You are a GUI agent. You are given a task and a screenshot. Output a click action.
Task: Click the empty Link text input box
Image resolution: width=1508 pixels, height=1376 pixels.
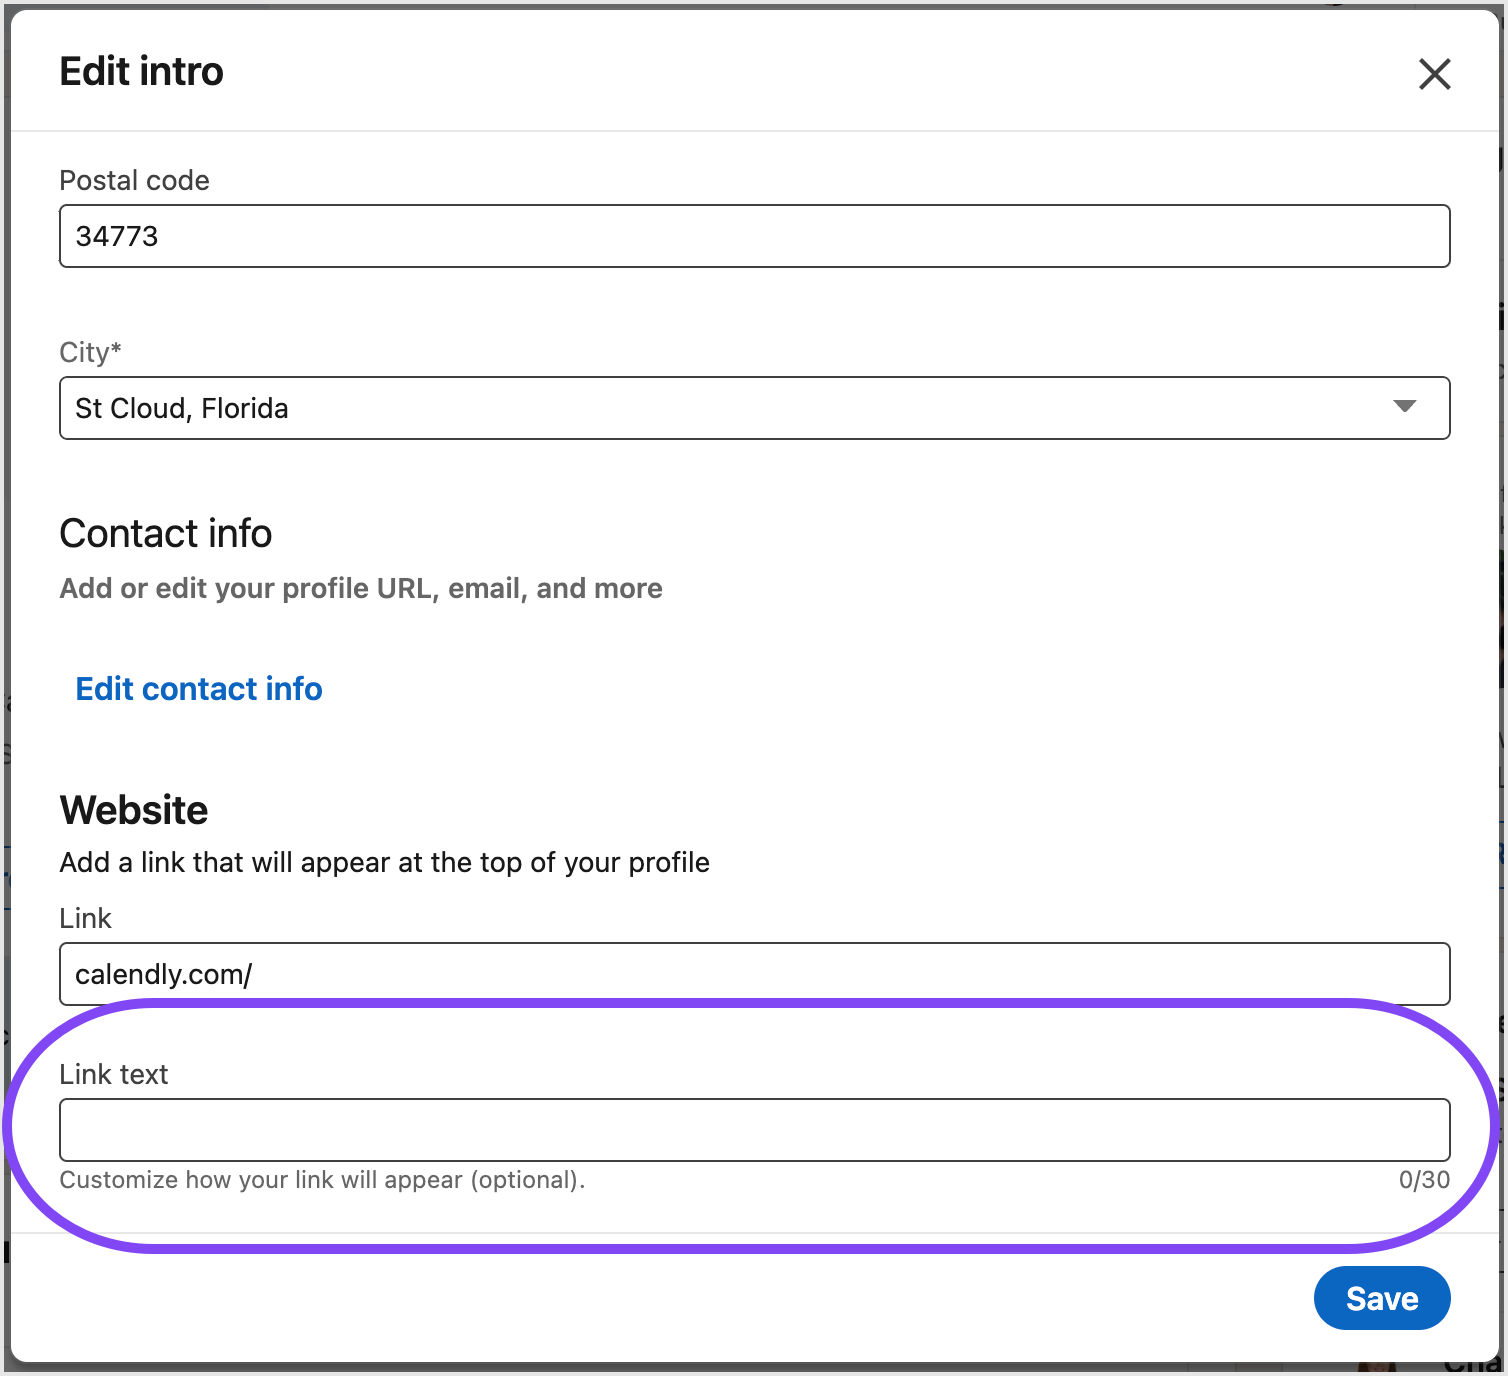(754, 1130)
